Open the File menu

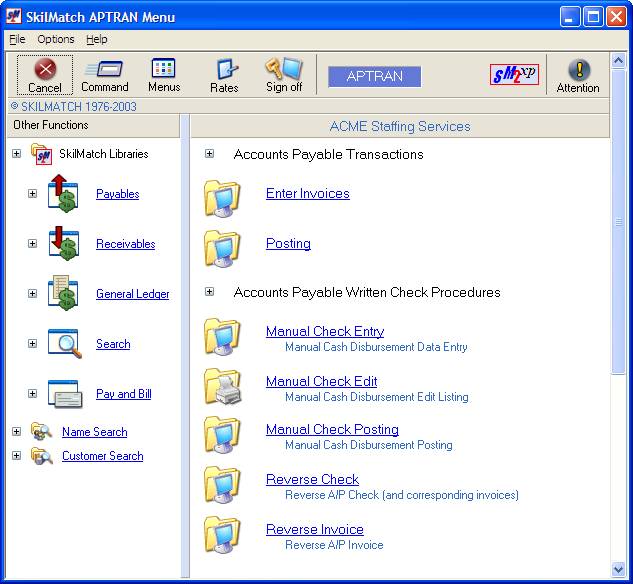(17, 39)
